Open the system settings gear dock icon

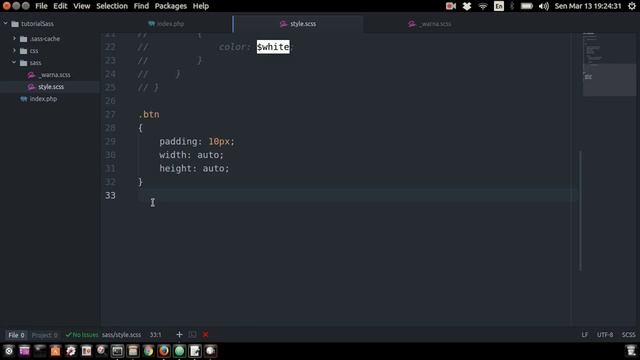click(x=71, y=351)
